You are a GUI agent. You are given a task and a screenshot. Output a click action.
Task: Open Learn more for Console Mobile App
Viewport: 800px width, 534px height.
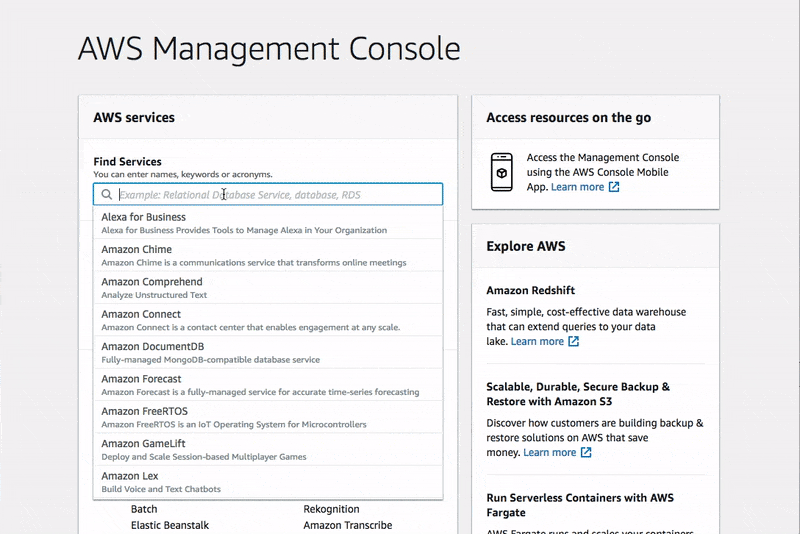click(577, 187)
